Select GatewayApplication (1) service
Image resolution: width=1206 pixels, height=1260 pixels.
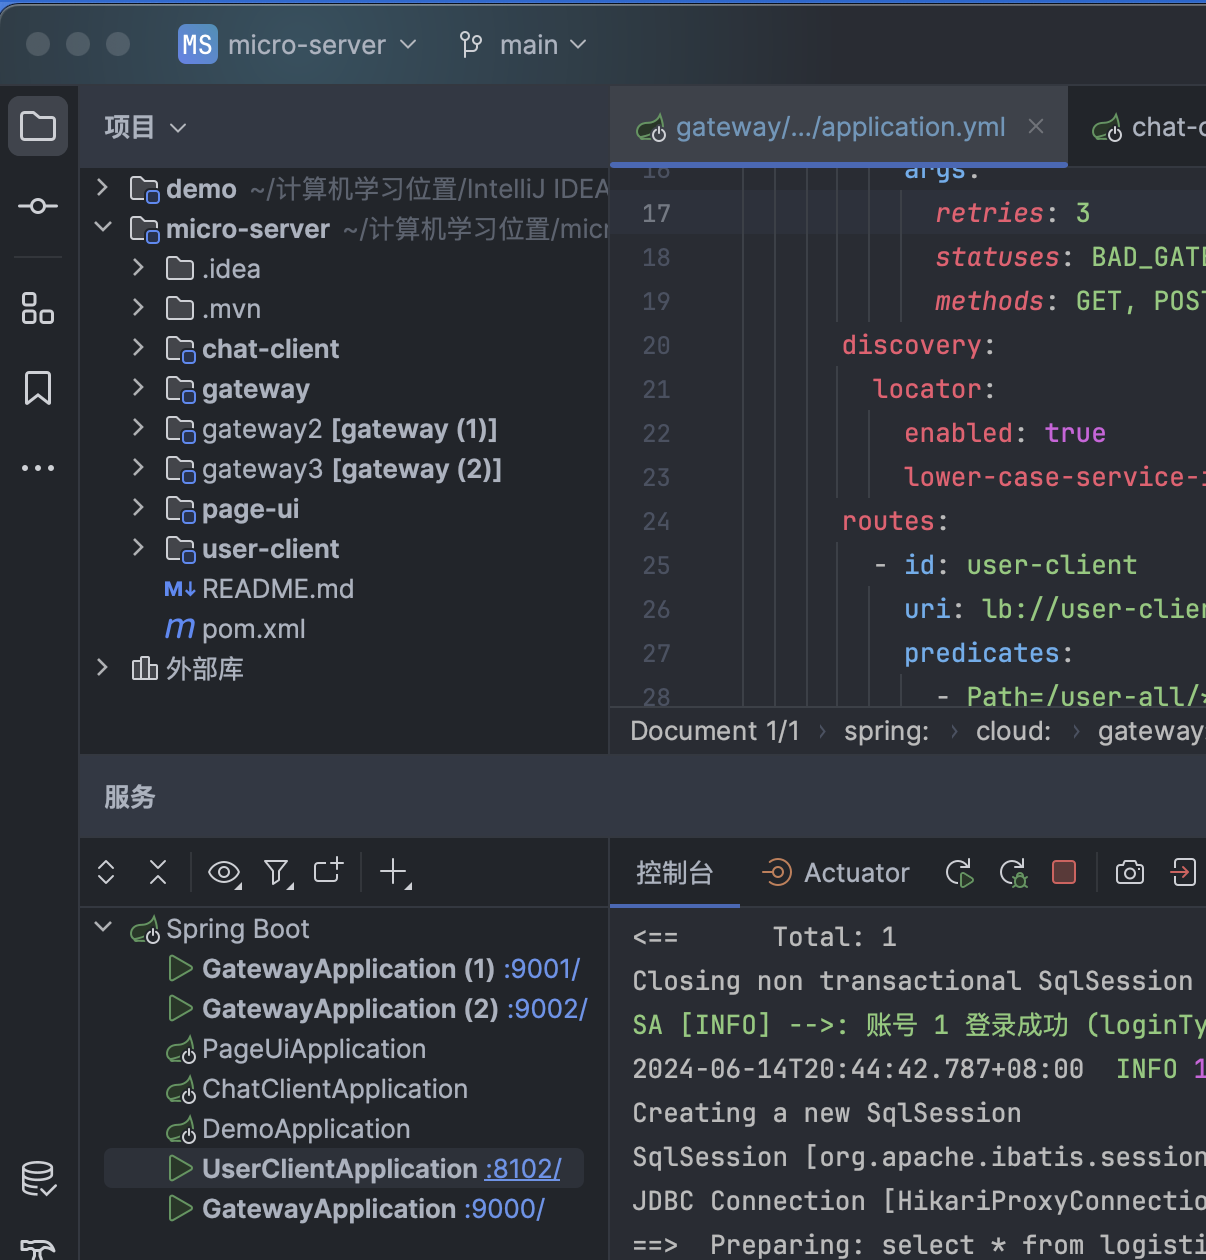click(x=348, y=969)
